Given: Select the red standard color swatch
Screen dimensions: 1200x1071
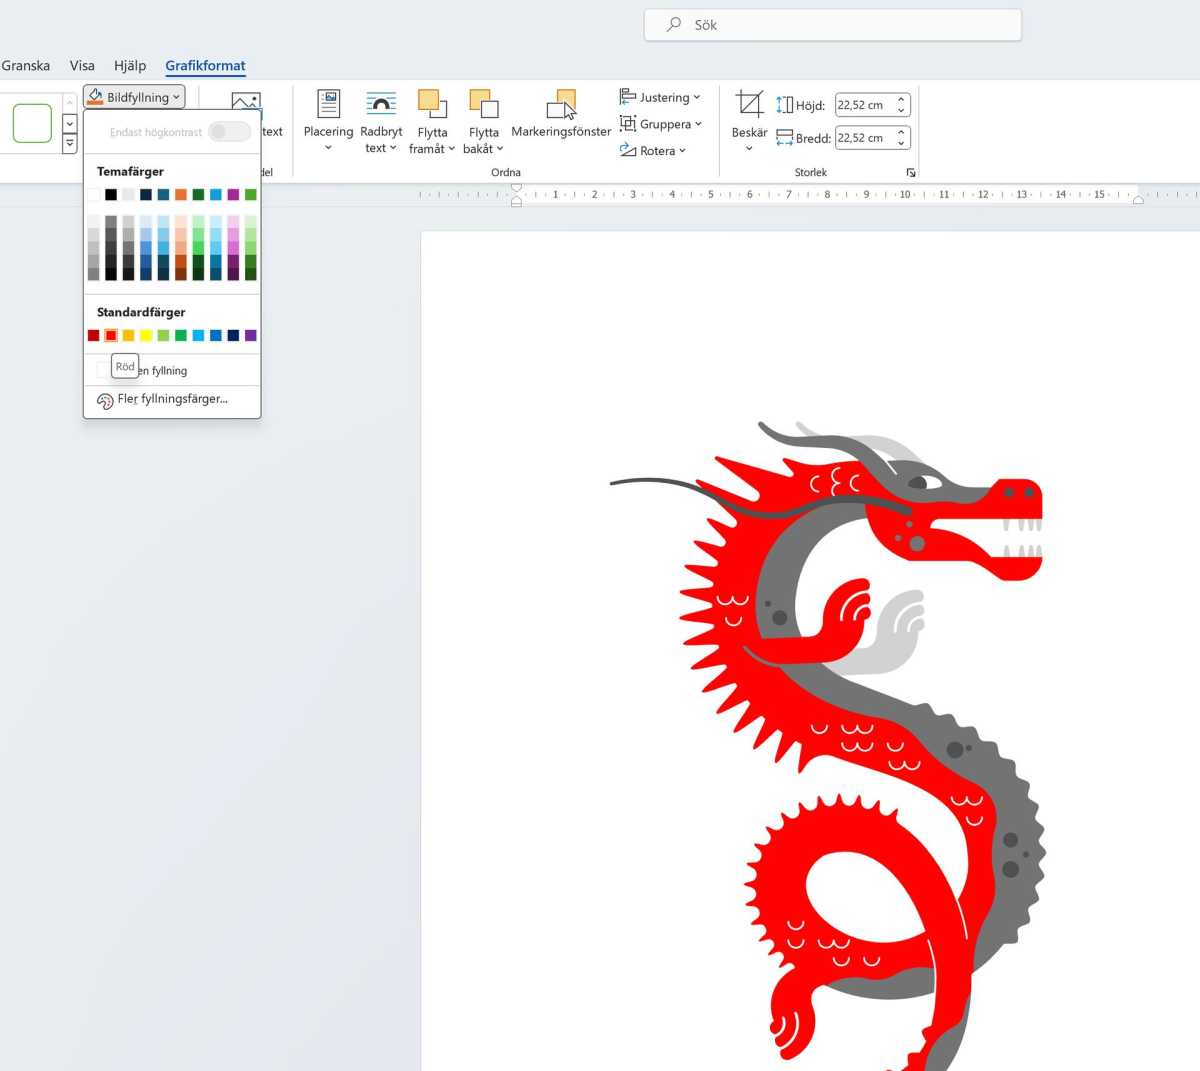Looking at the screenshot, I should pos(110,335).
